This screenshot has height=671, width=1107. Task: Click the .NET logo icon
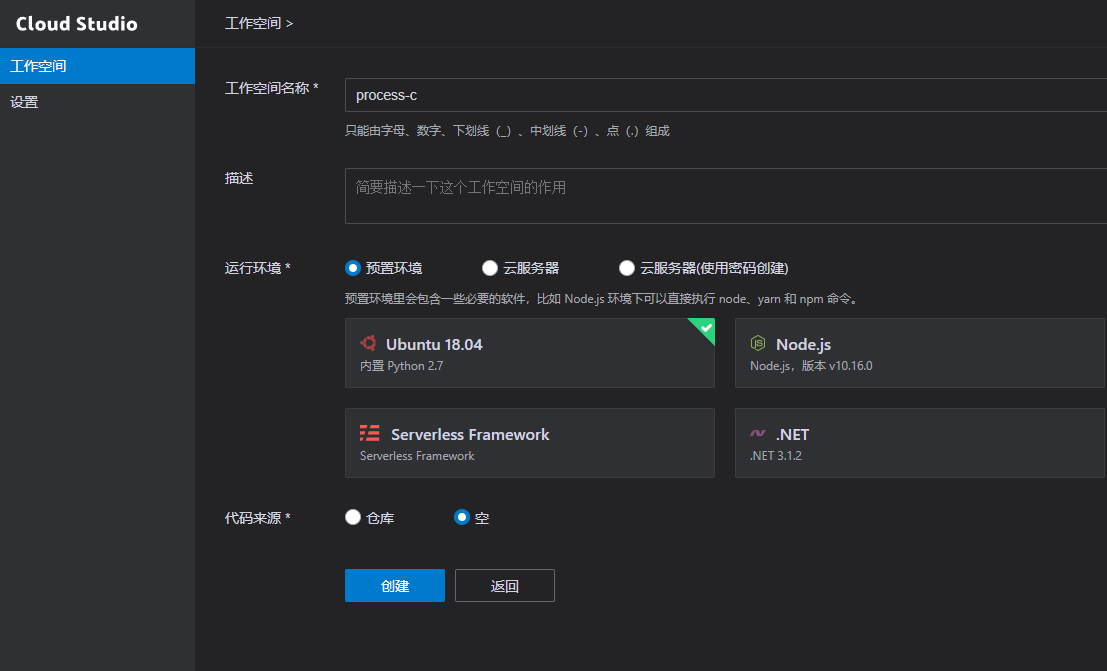click(x=758, y=435)
